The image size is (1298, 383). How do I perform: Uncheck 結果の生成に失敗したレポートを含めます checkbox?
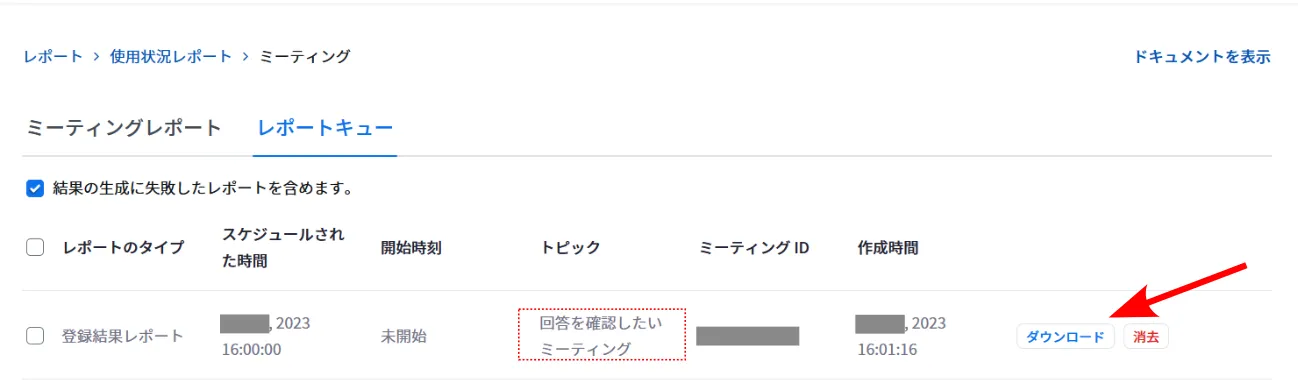pos(35,188)
